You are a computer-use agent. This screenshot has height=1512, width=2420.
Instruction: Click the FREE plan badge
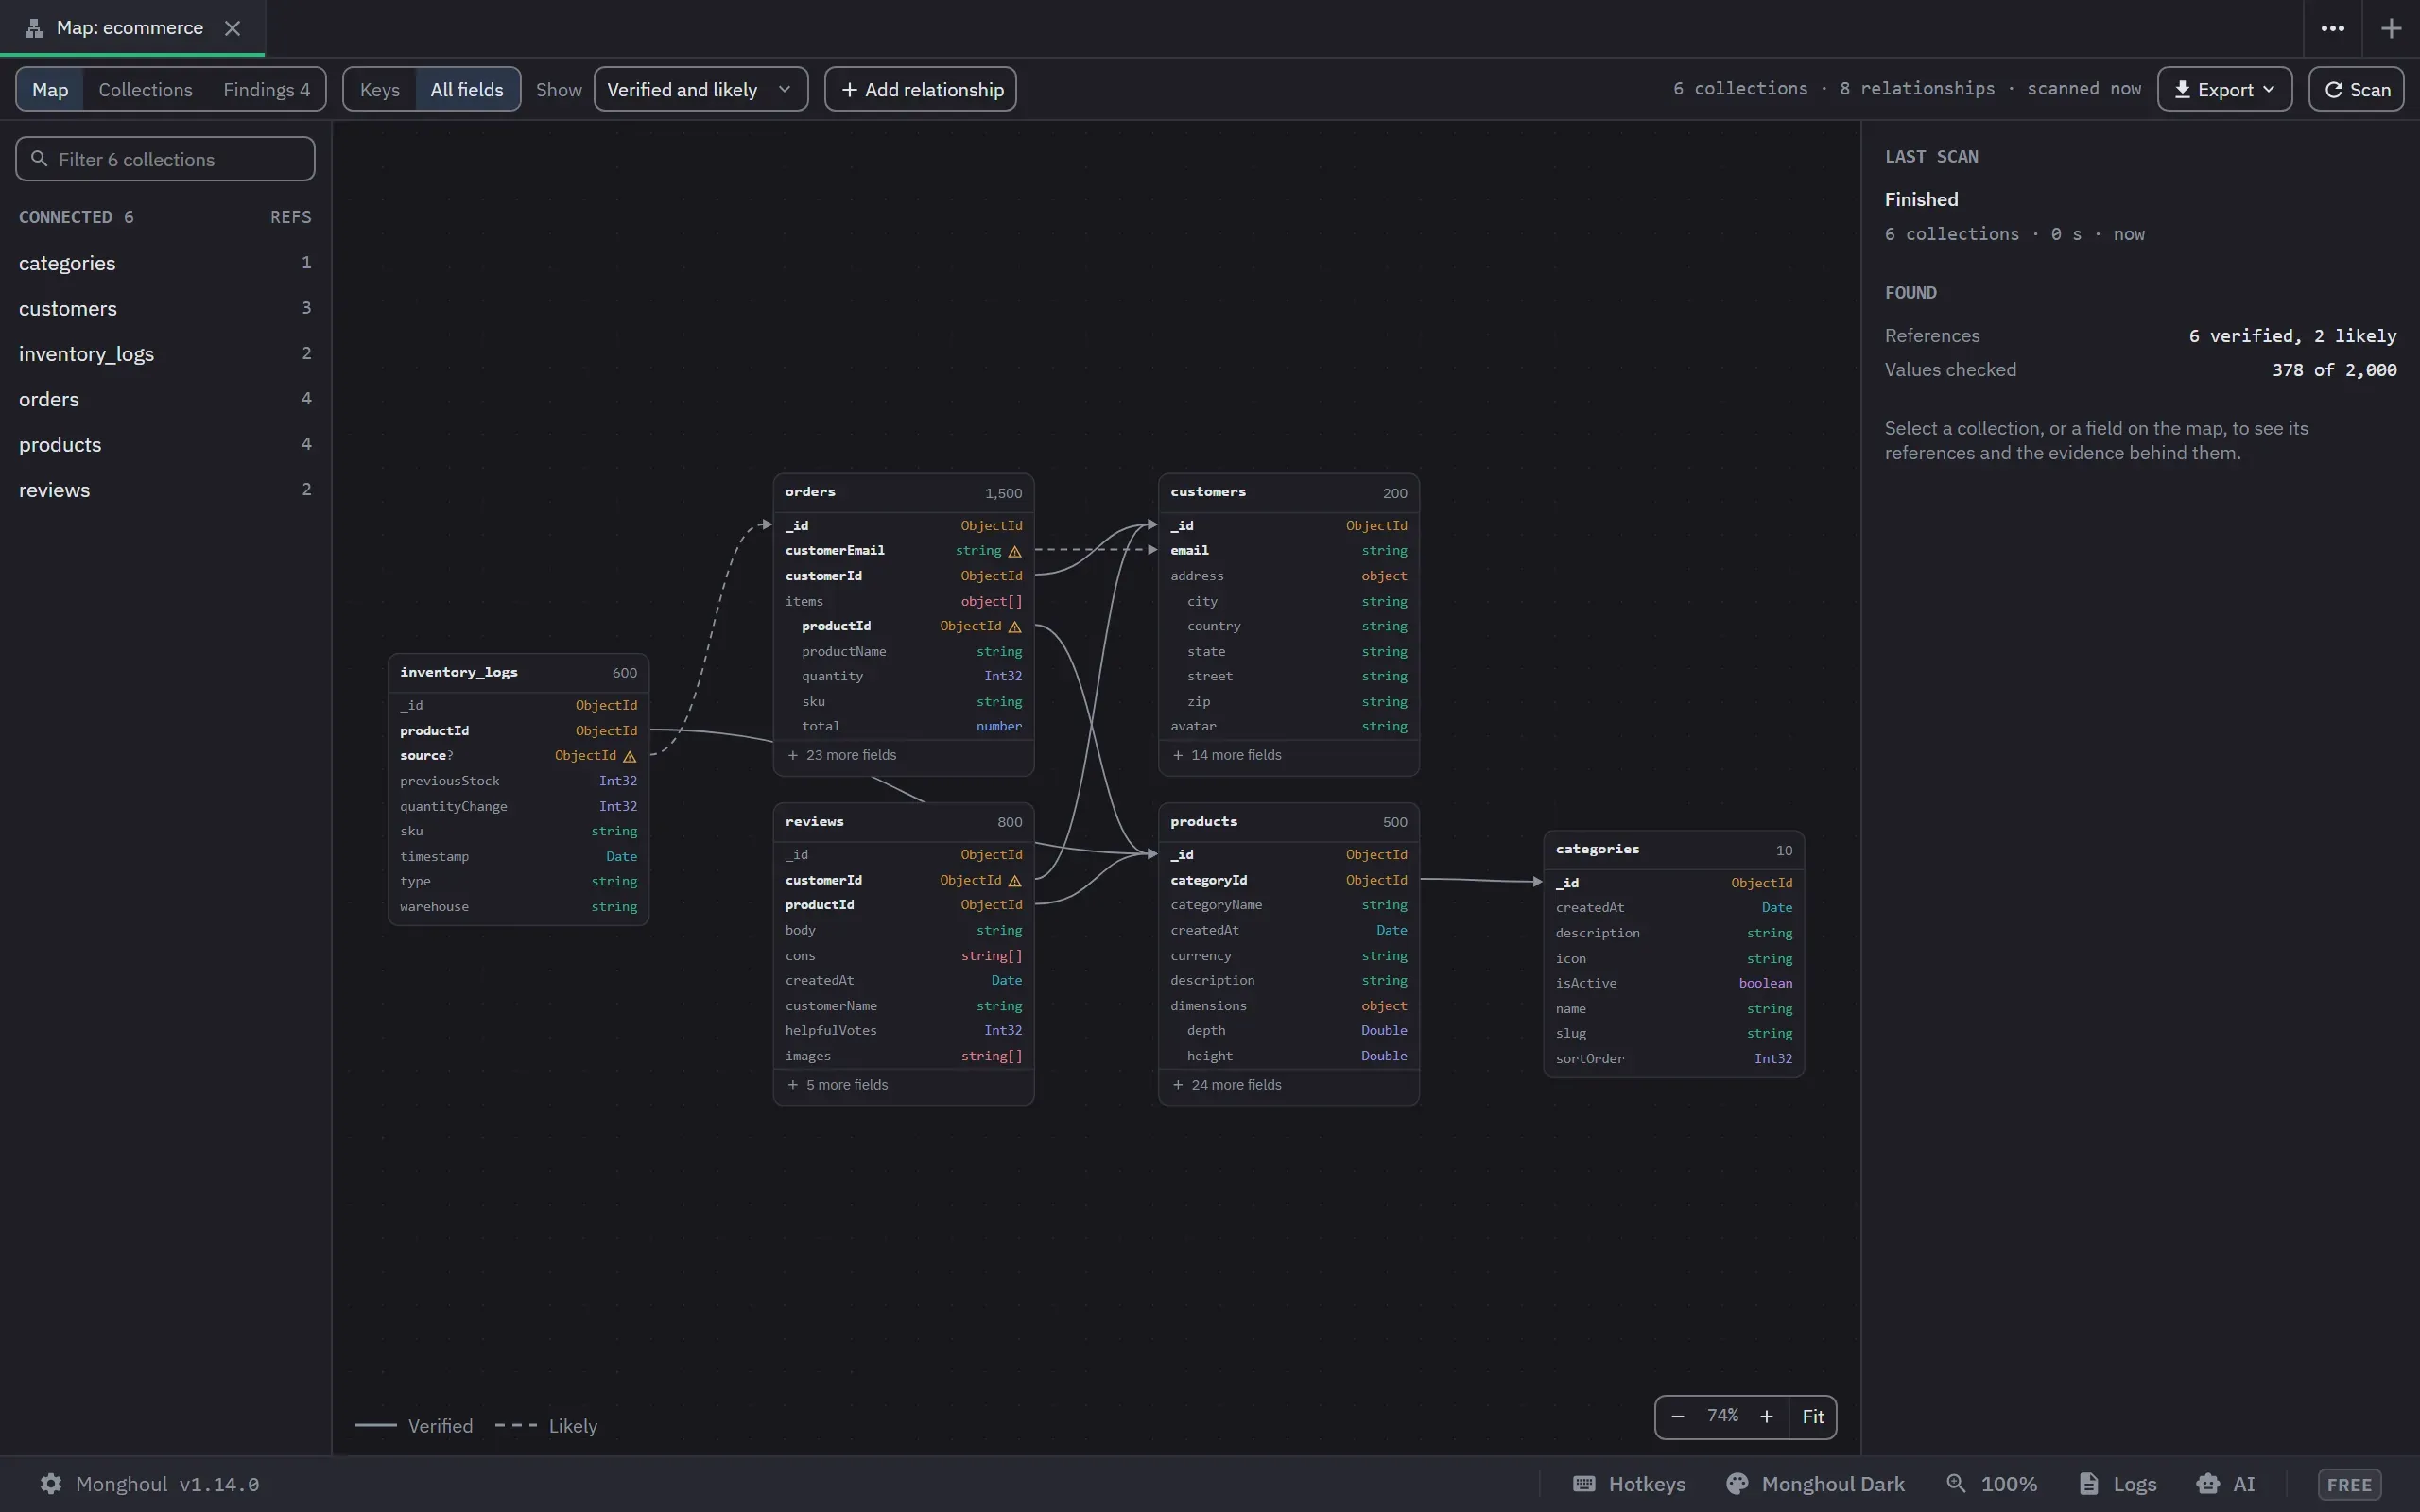click(2349, 1485)
